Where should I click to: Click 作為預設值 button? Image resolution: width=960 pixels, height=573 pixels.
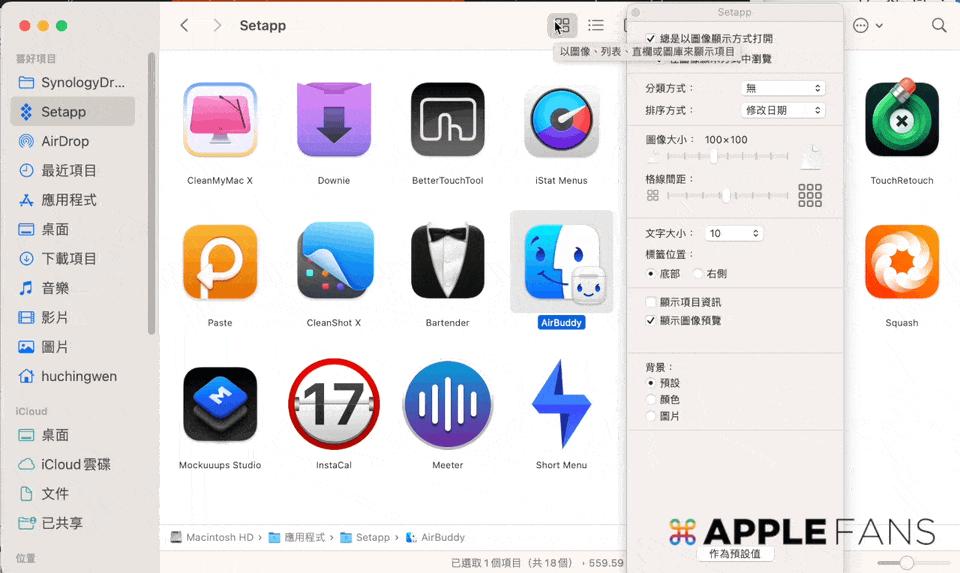pos(735,553)
